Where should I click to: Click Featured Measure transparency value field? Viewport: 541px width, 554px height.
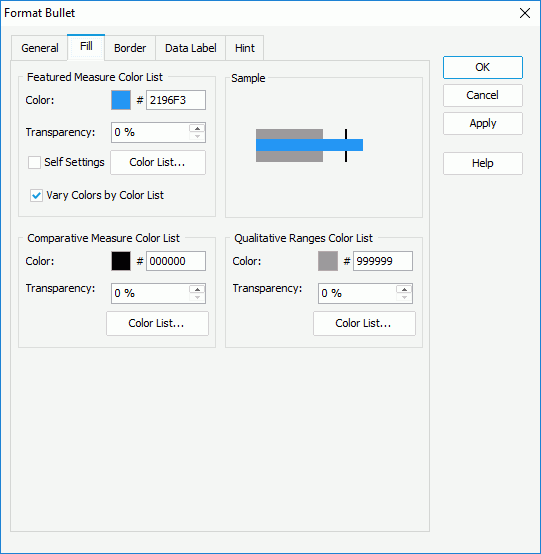tap(151, 132)
